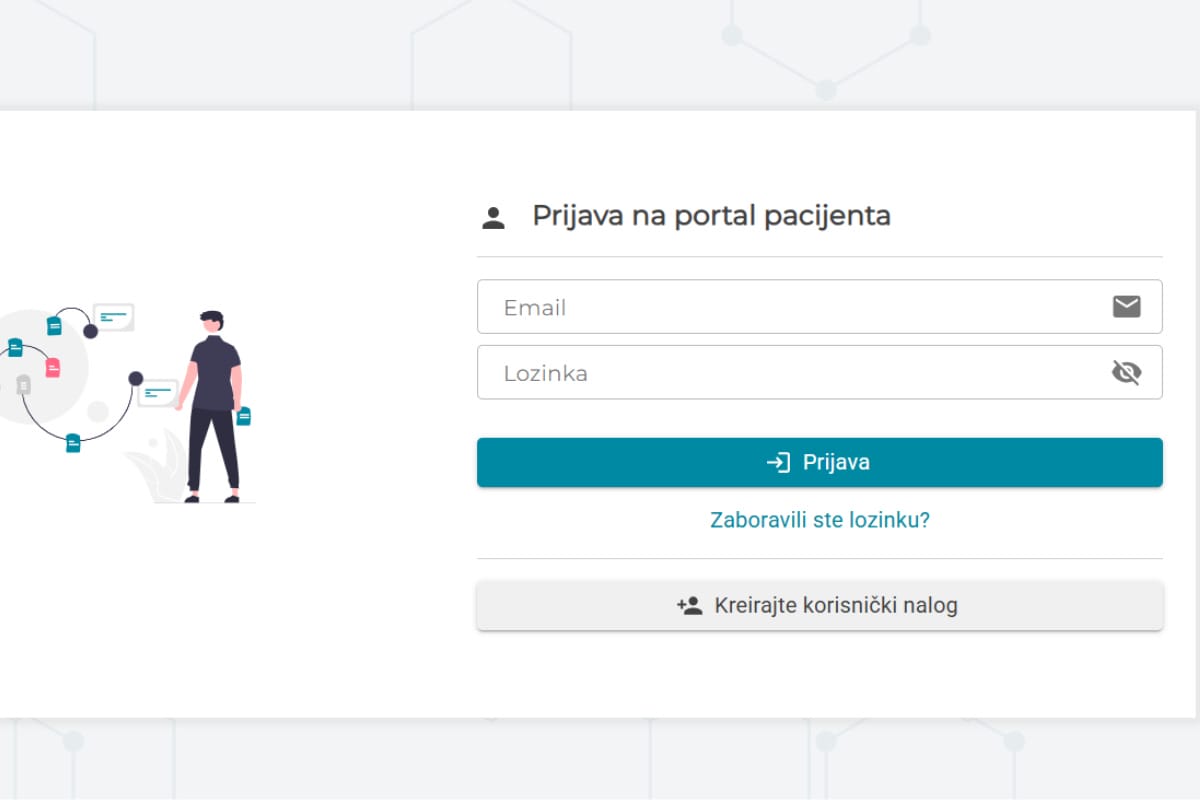This screenshot has width=1200, height=800.
Task: Click the Lozinka password field
Action: 819,373
